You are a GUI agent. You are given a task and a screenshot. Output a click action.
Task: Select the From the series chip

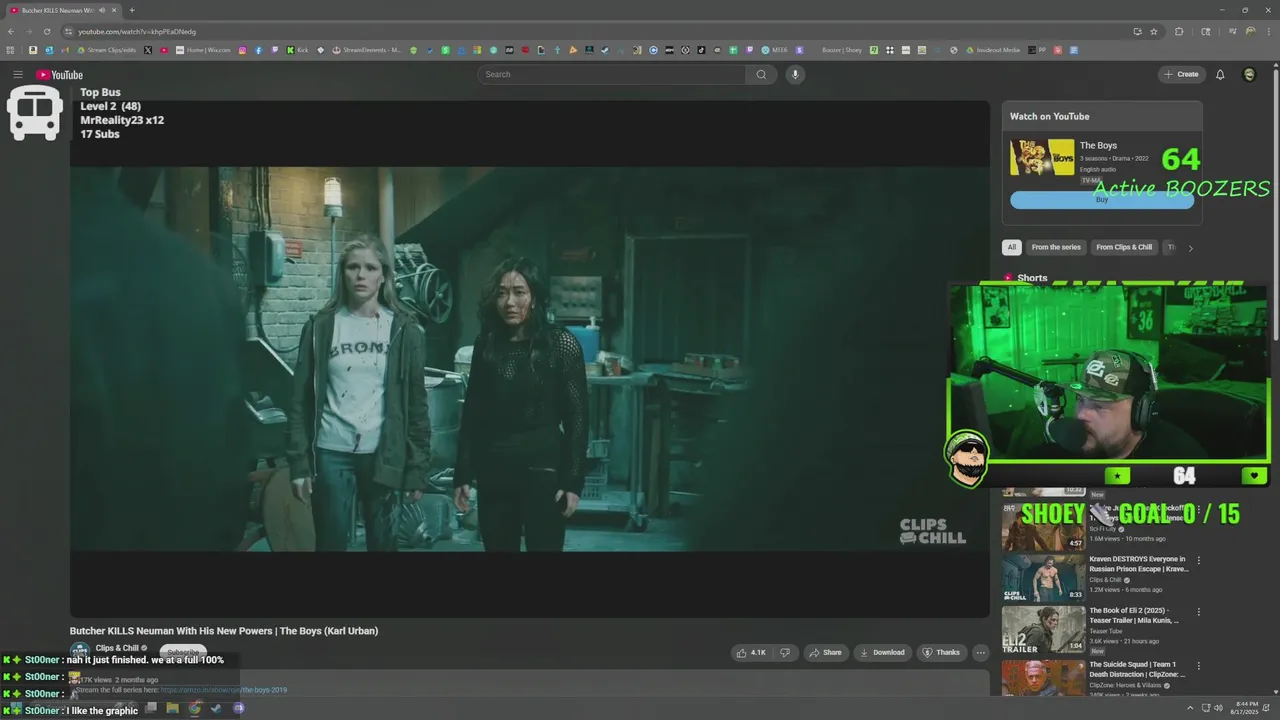[x=1056, y=247]
